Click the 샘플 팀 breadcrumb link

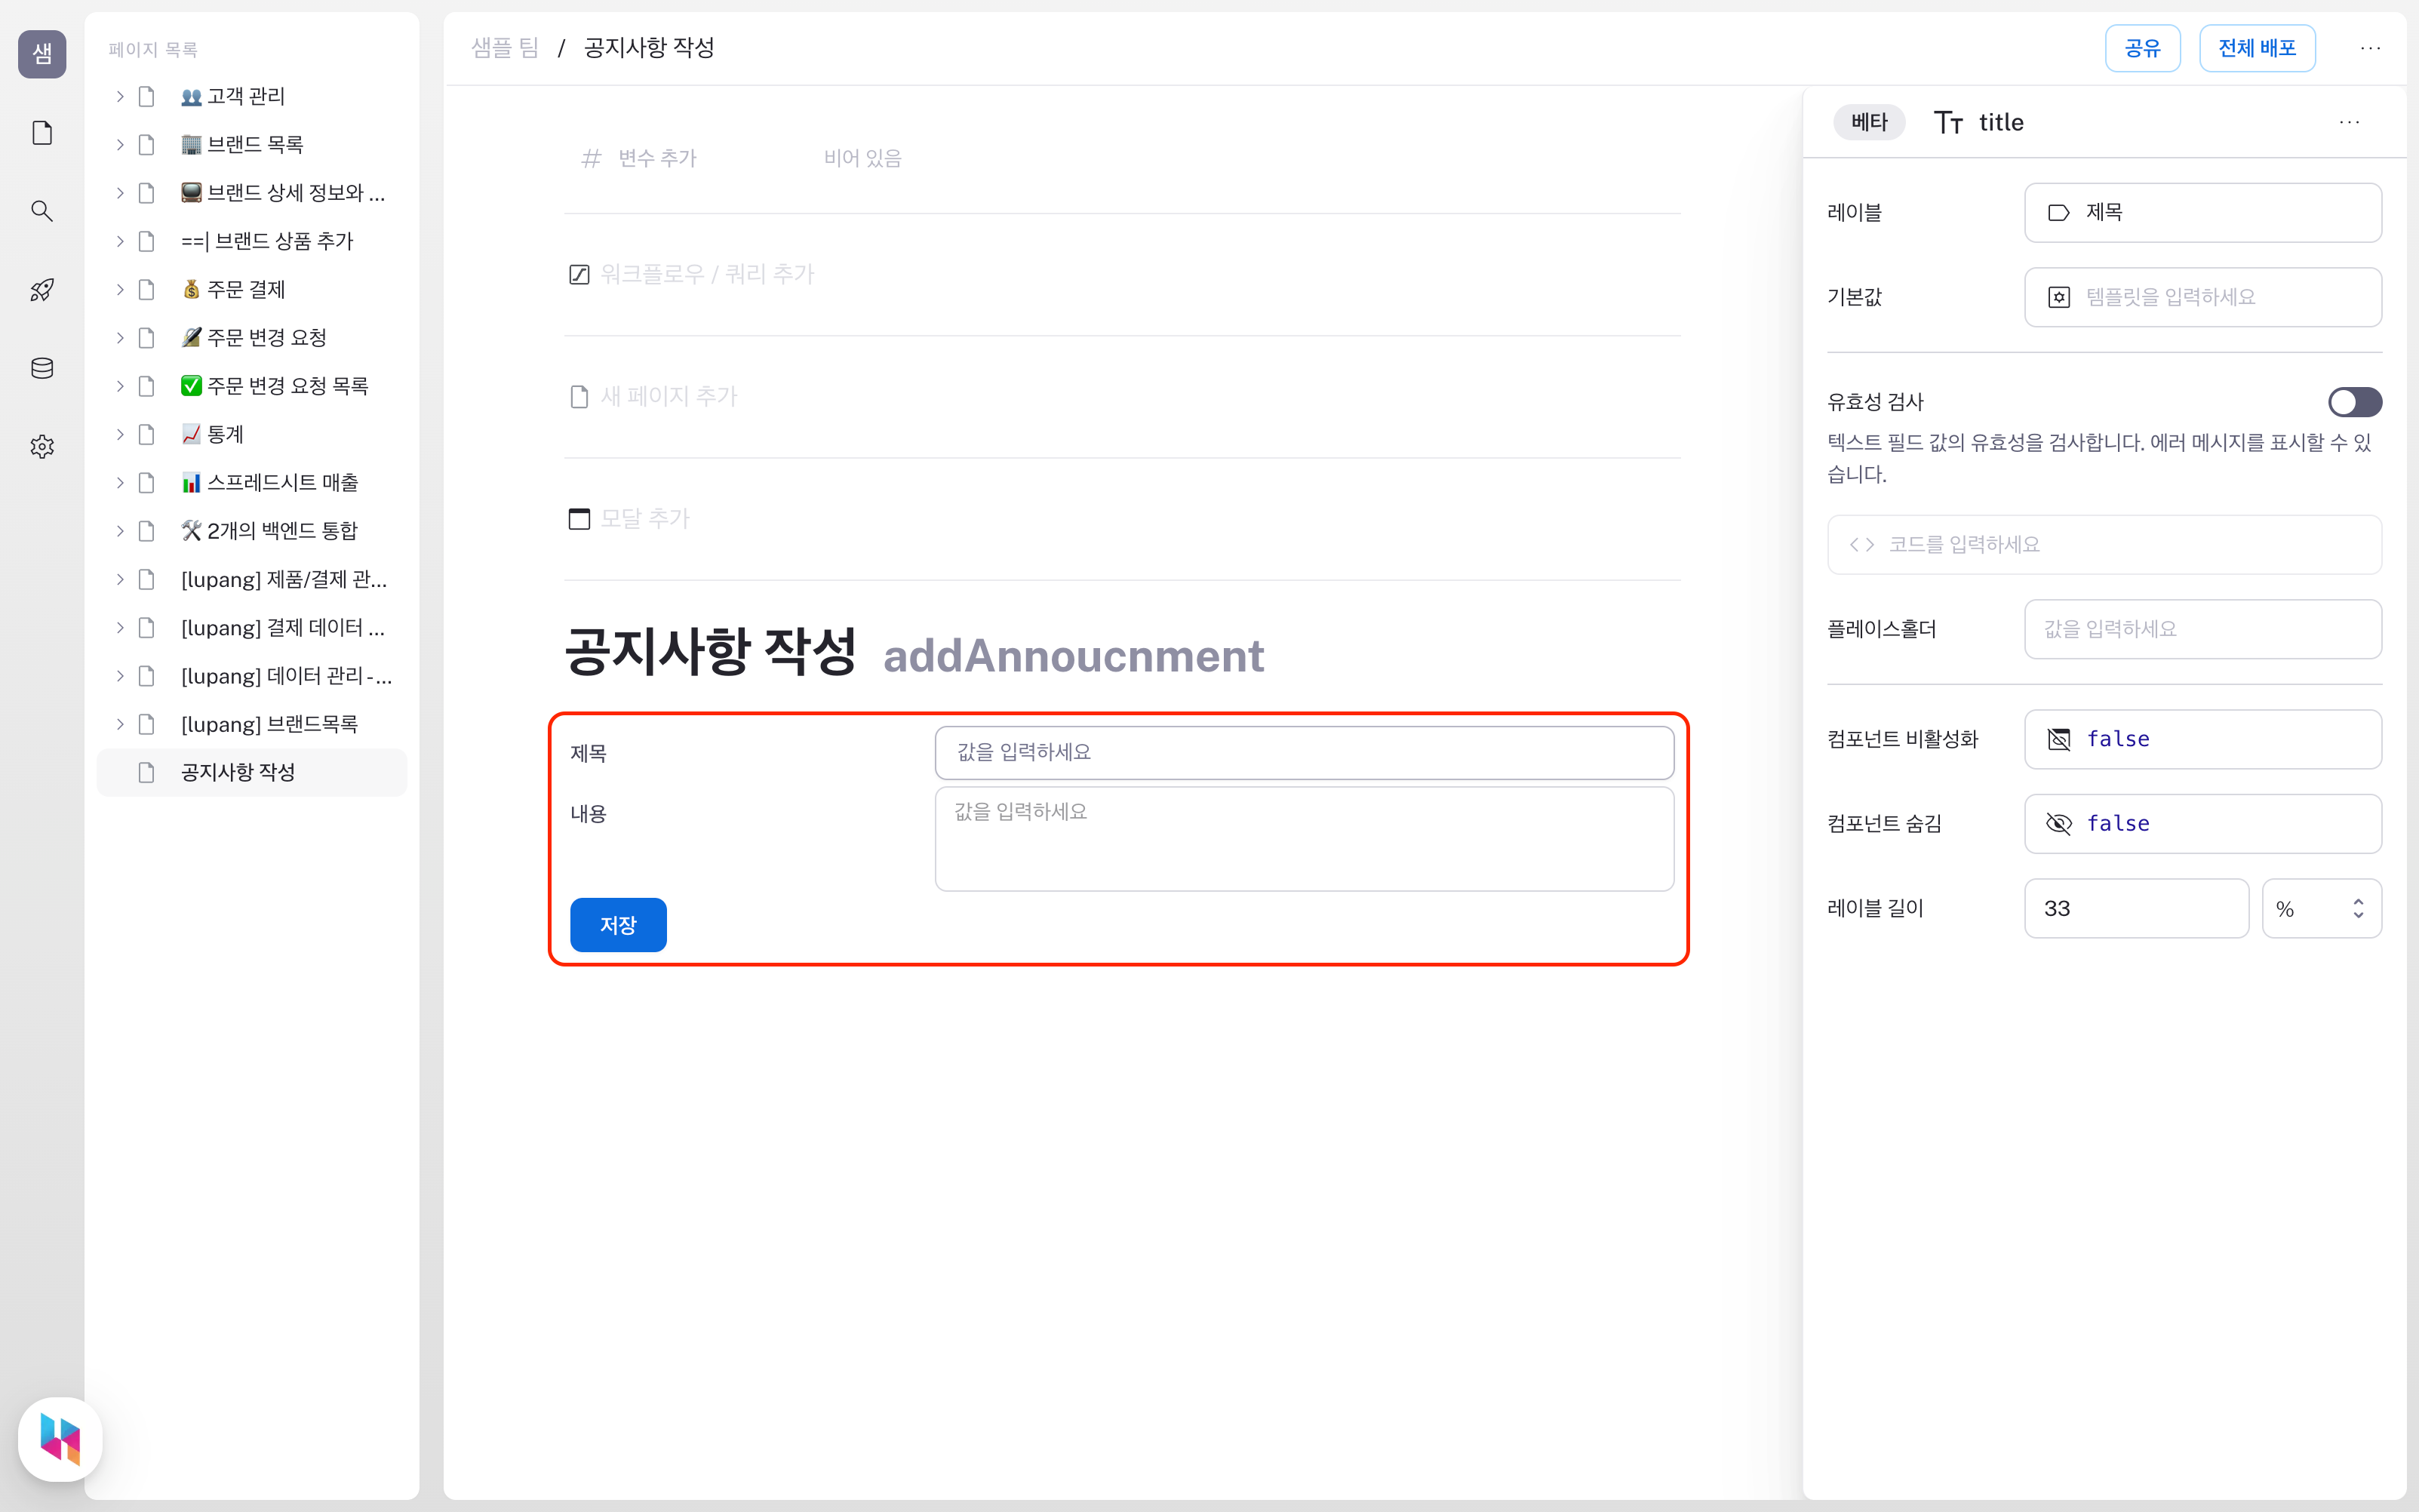(x=505, y=48)
